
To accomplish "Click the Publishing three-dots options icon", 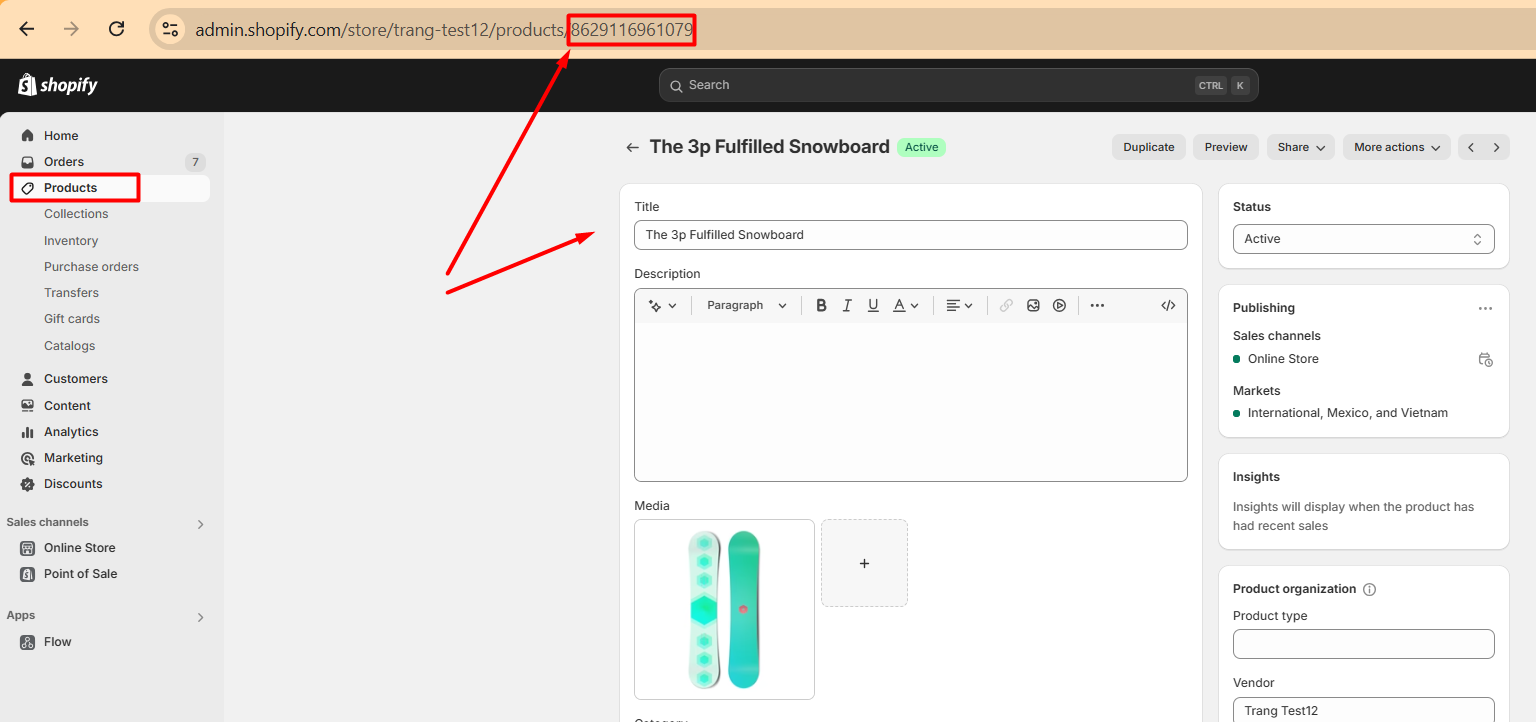I will point(1485,309).
